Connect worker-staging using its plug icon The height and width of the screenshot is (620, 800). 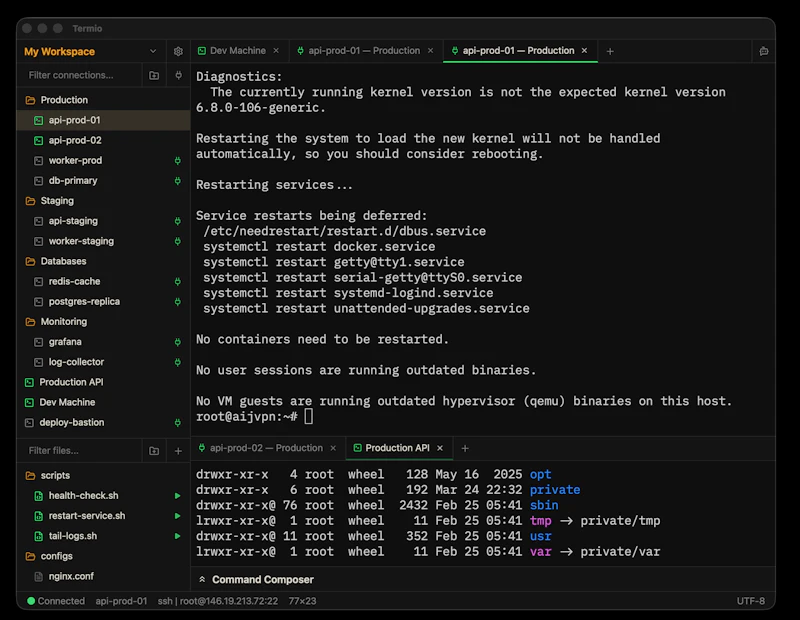pyautogui.click(x=178, y=241)
